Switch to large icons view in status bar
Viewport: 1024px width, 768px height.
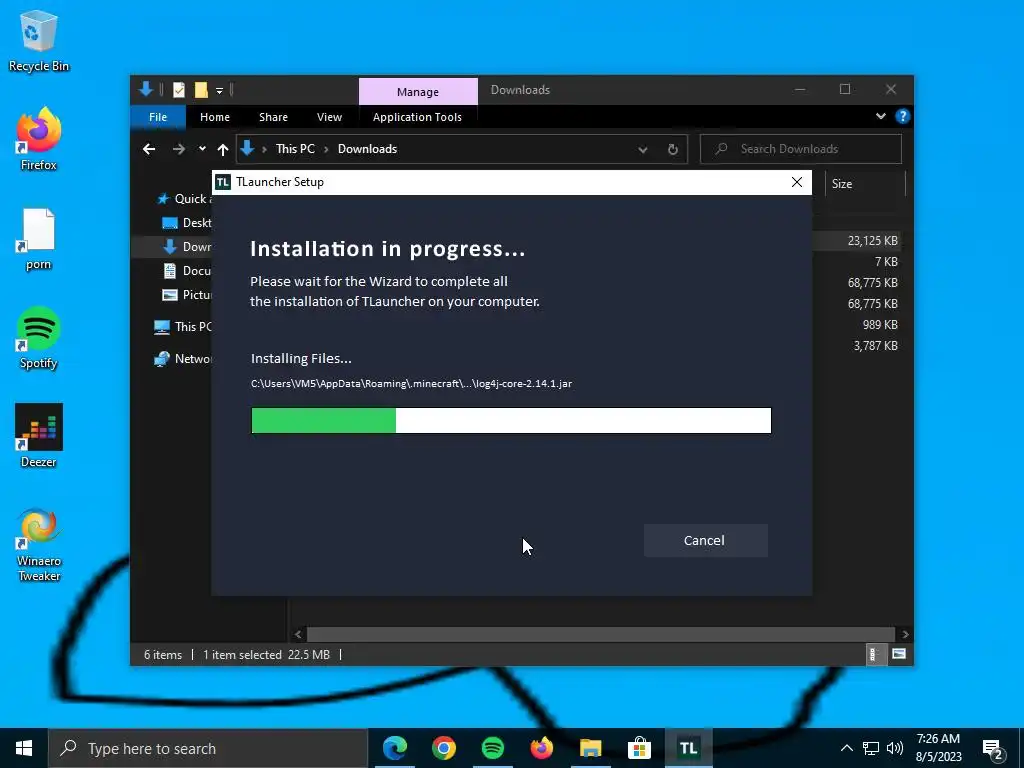click(x=899, y=654)
